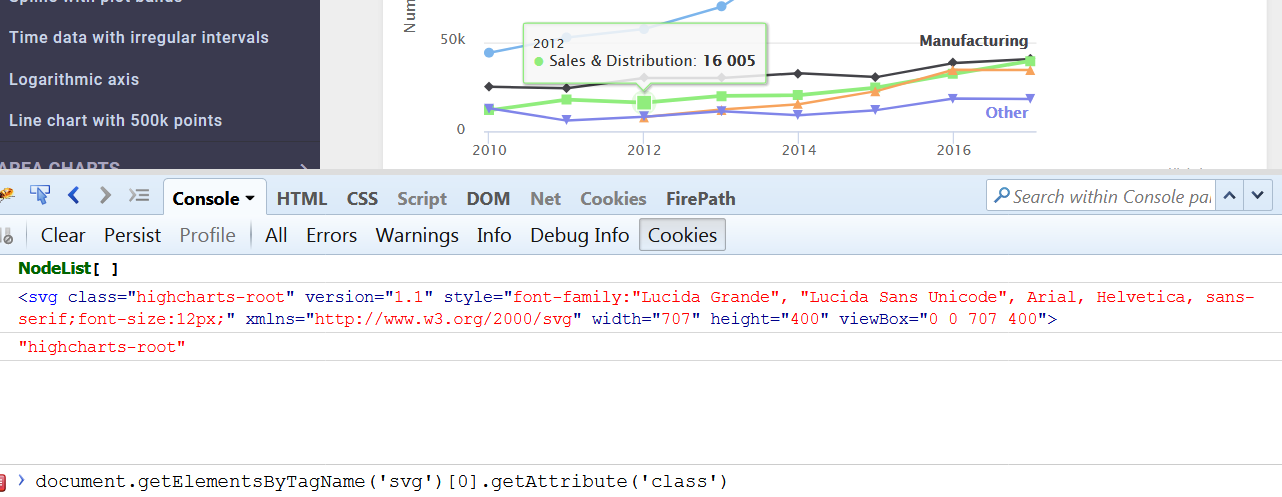Switch to the HTML panel tab
Viewport: 1282px width, 497px height.
(x=302, y=199)
